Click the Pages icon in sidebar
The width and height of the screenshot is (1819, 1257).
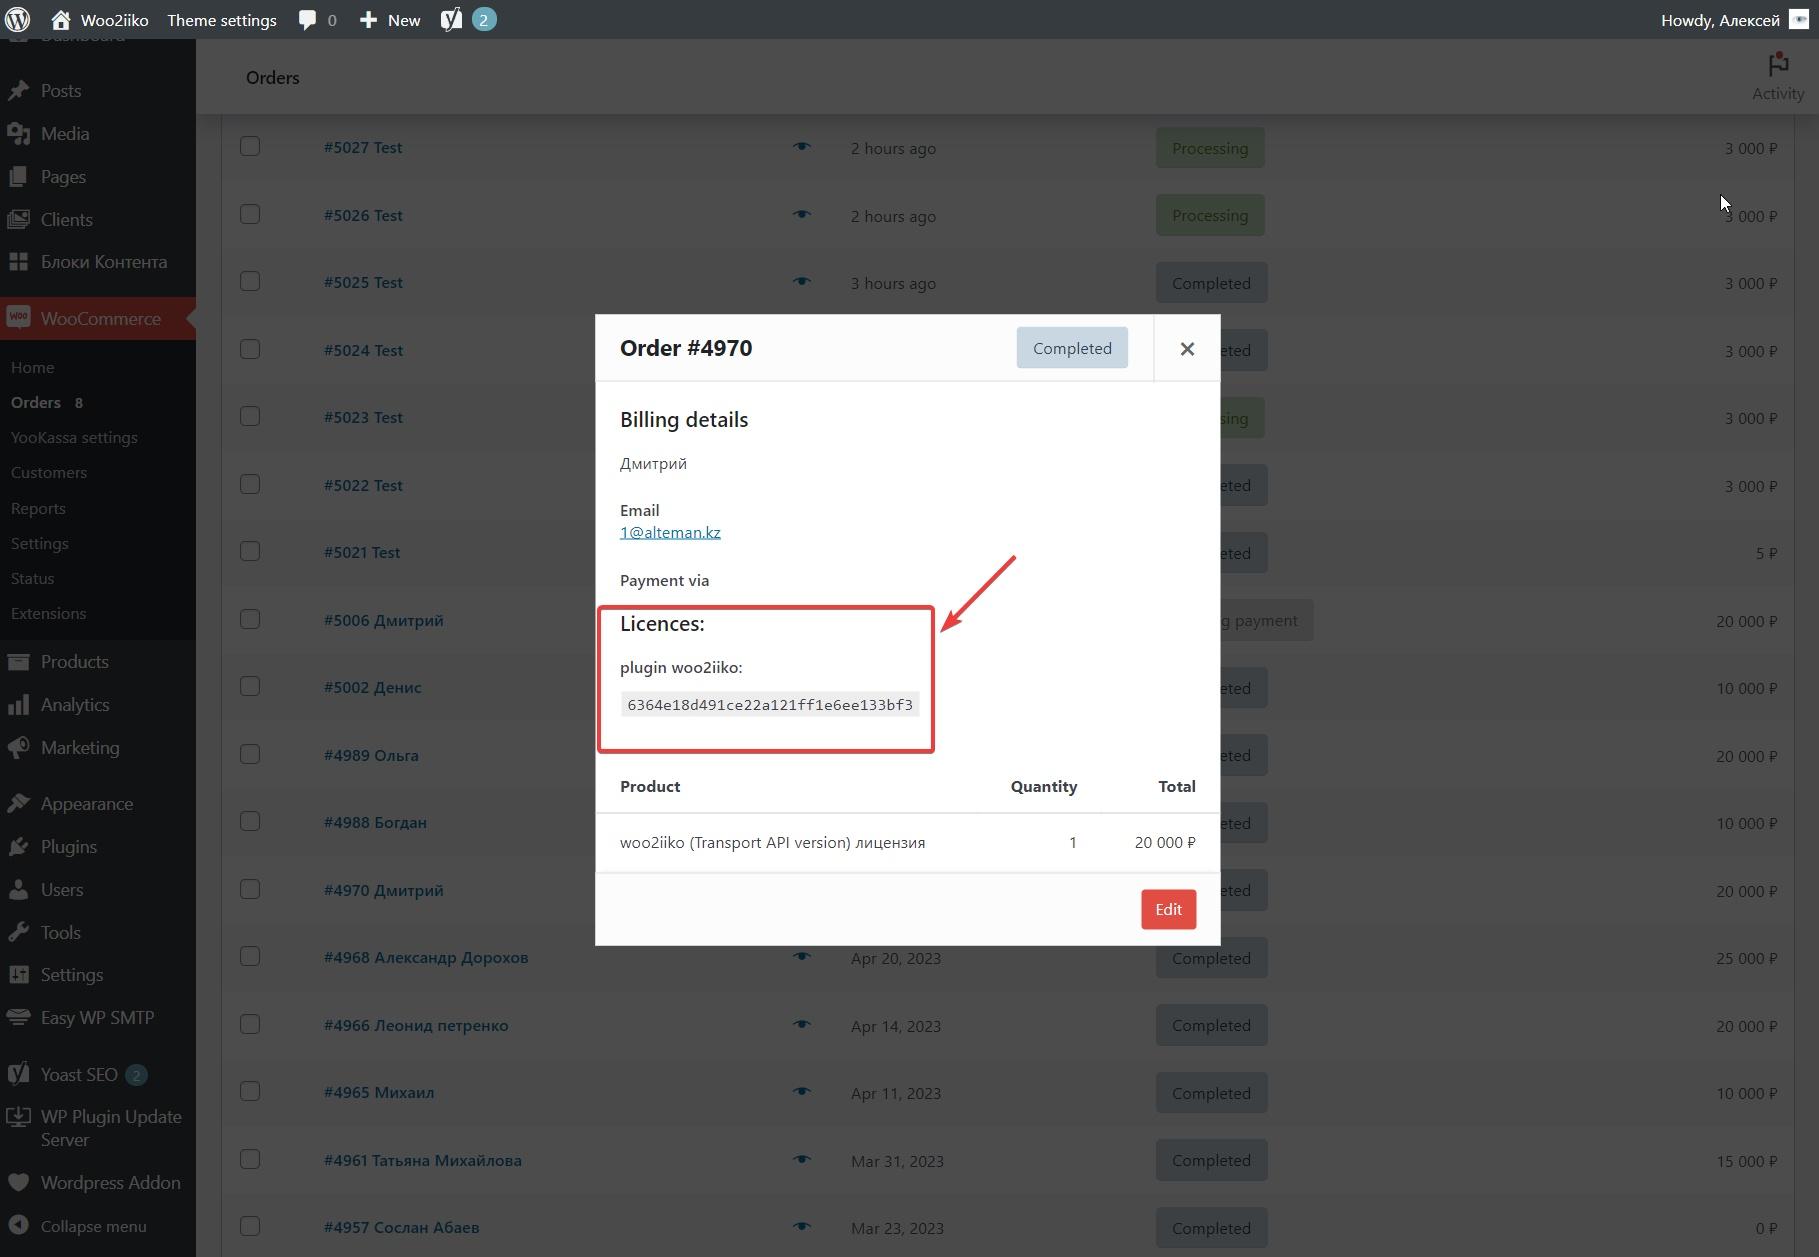18,176
